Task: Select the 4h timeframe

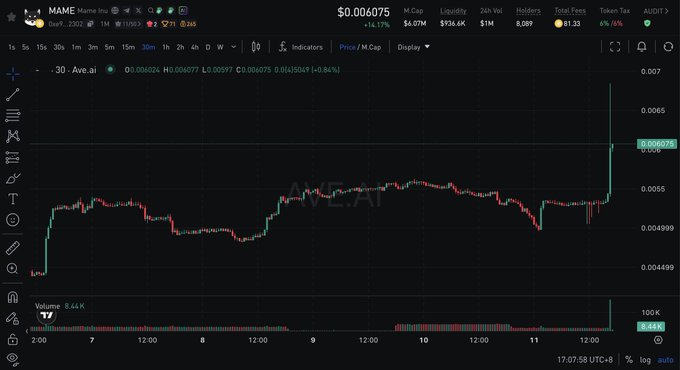Action: click(195, 47)
